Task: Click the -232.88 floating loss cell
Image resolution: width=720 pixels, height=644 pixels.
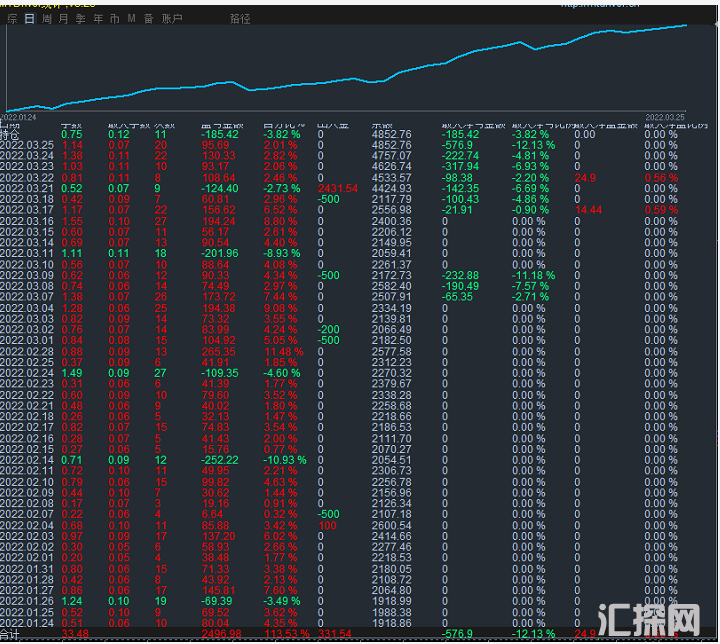Action: 460,276
